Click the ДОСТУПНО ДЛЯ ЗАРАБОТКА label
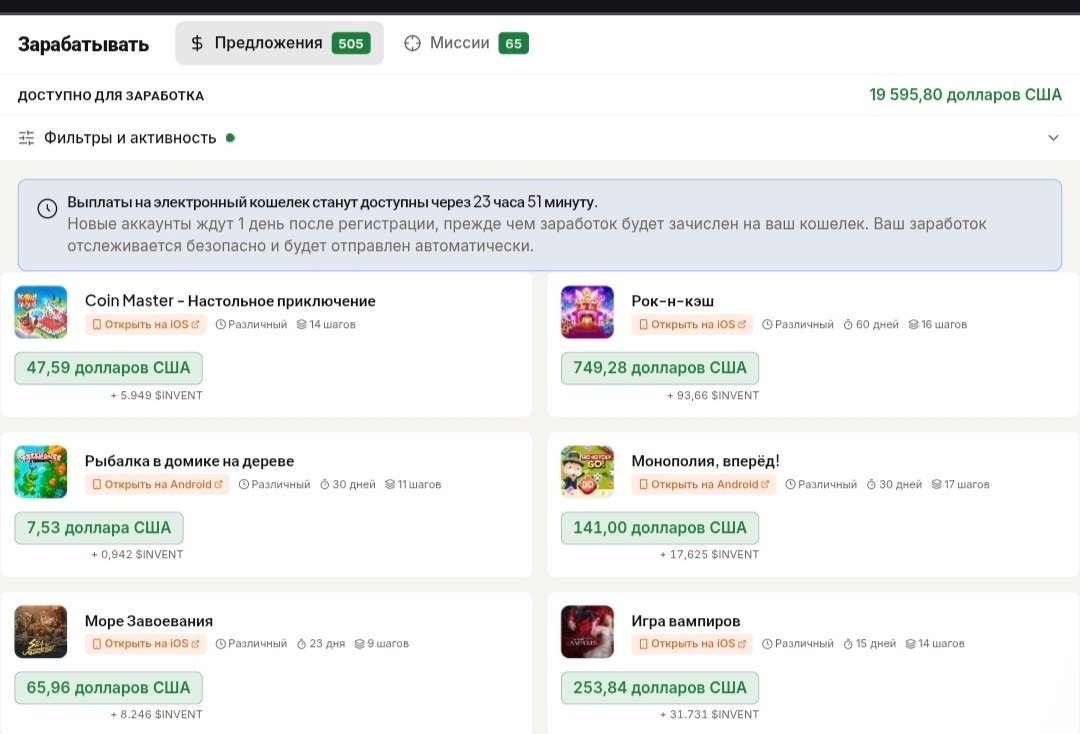This screenshot has height=734, width=1080. tap(111, 96)
